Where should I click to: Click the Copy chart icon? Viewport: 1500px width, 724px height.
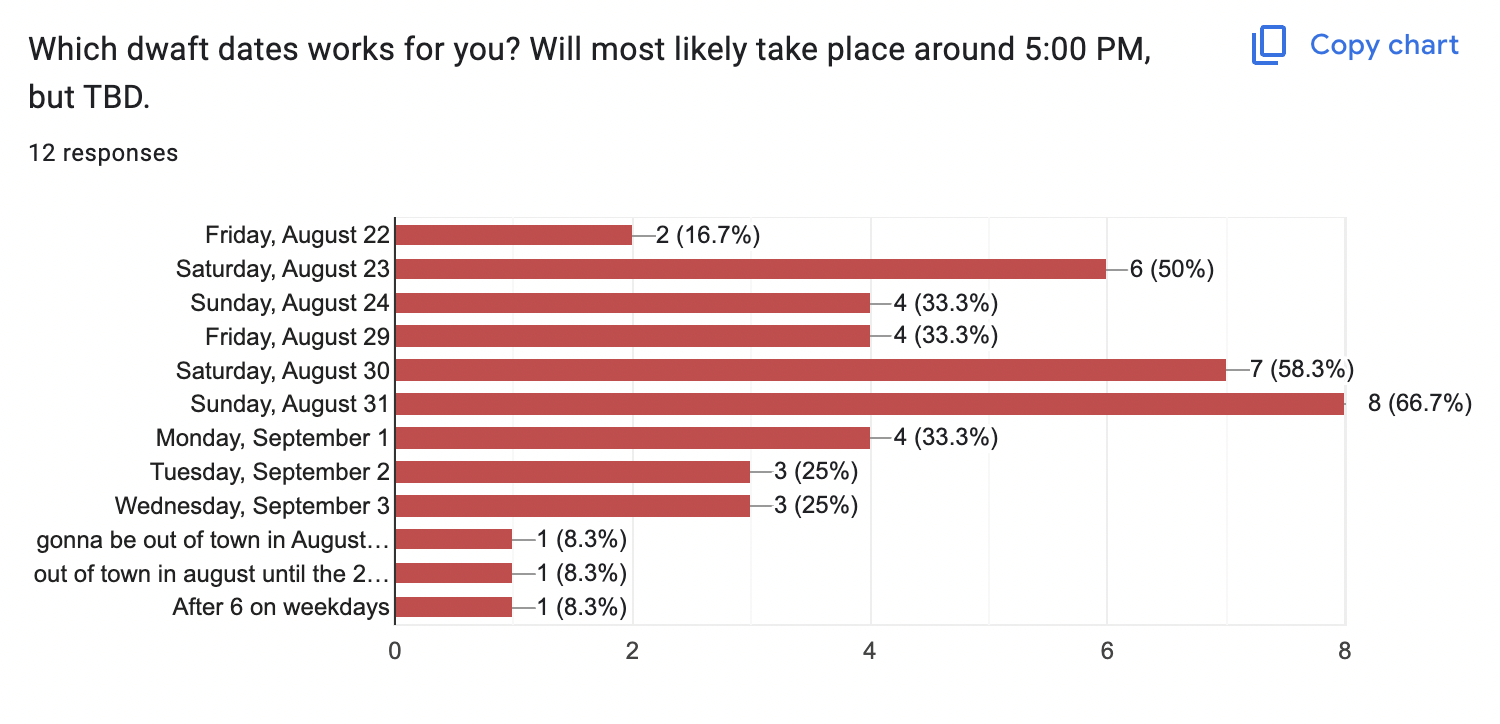[x=1269, y=46]
